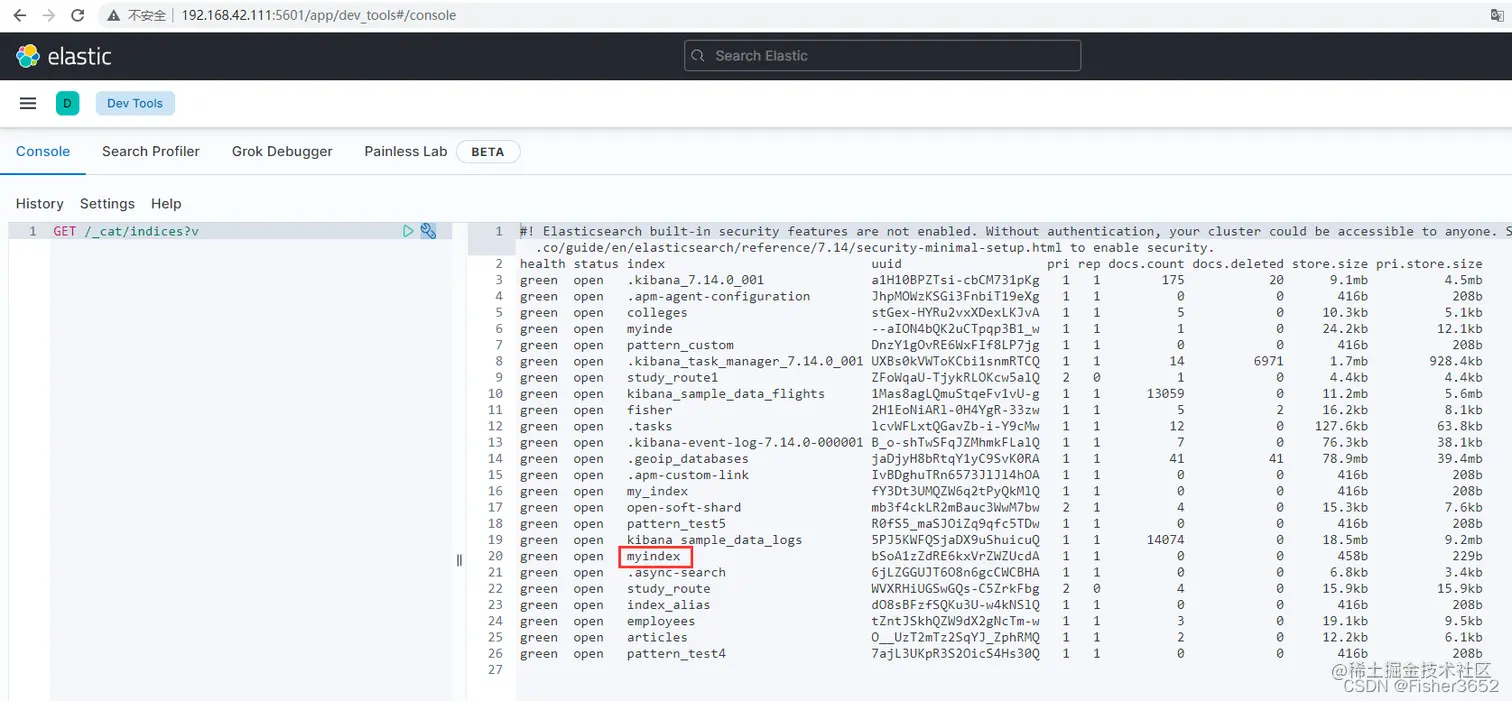Click the study_route1 index name
Viewport: 1512px width, 701px height.
click(672, 377)
